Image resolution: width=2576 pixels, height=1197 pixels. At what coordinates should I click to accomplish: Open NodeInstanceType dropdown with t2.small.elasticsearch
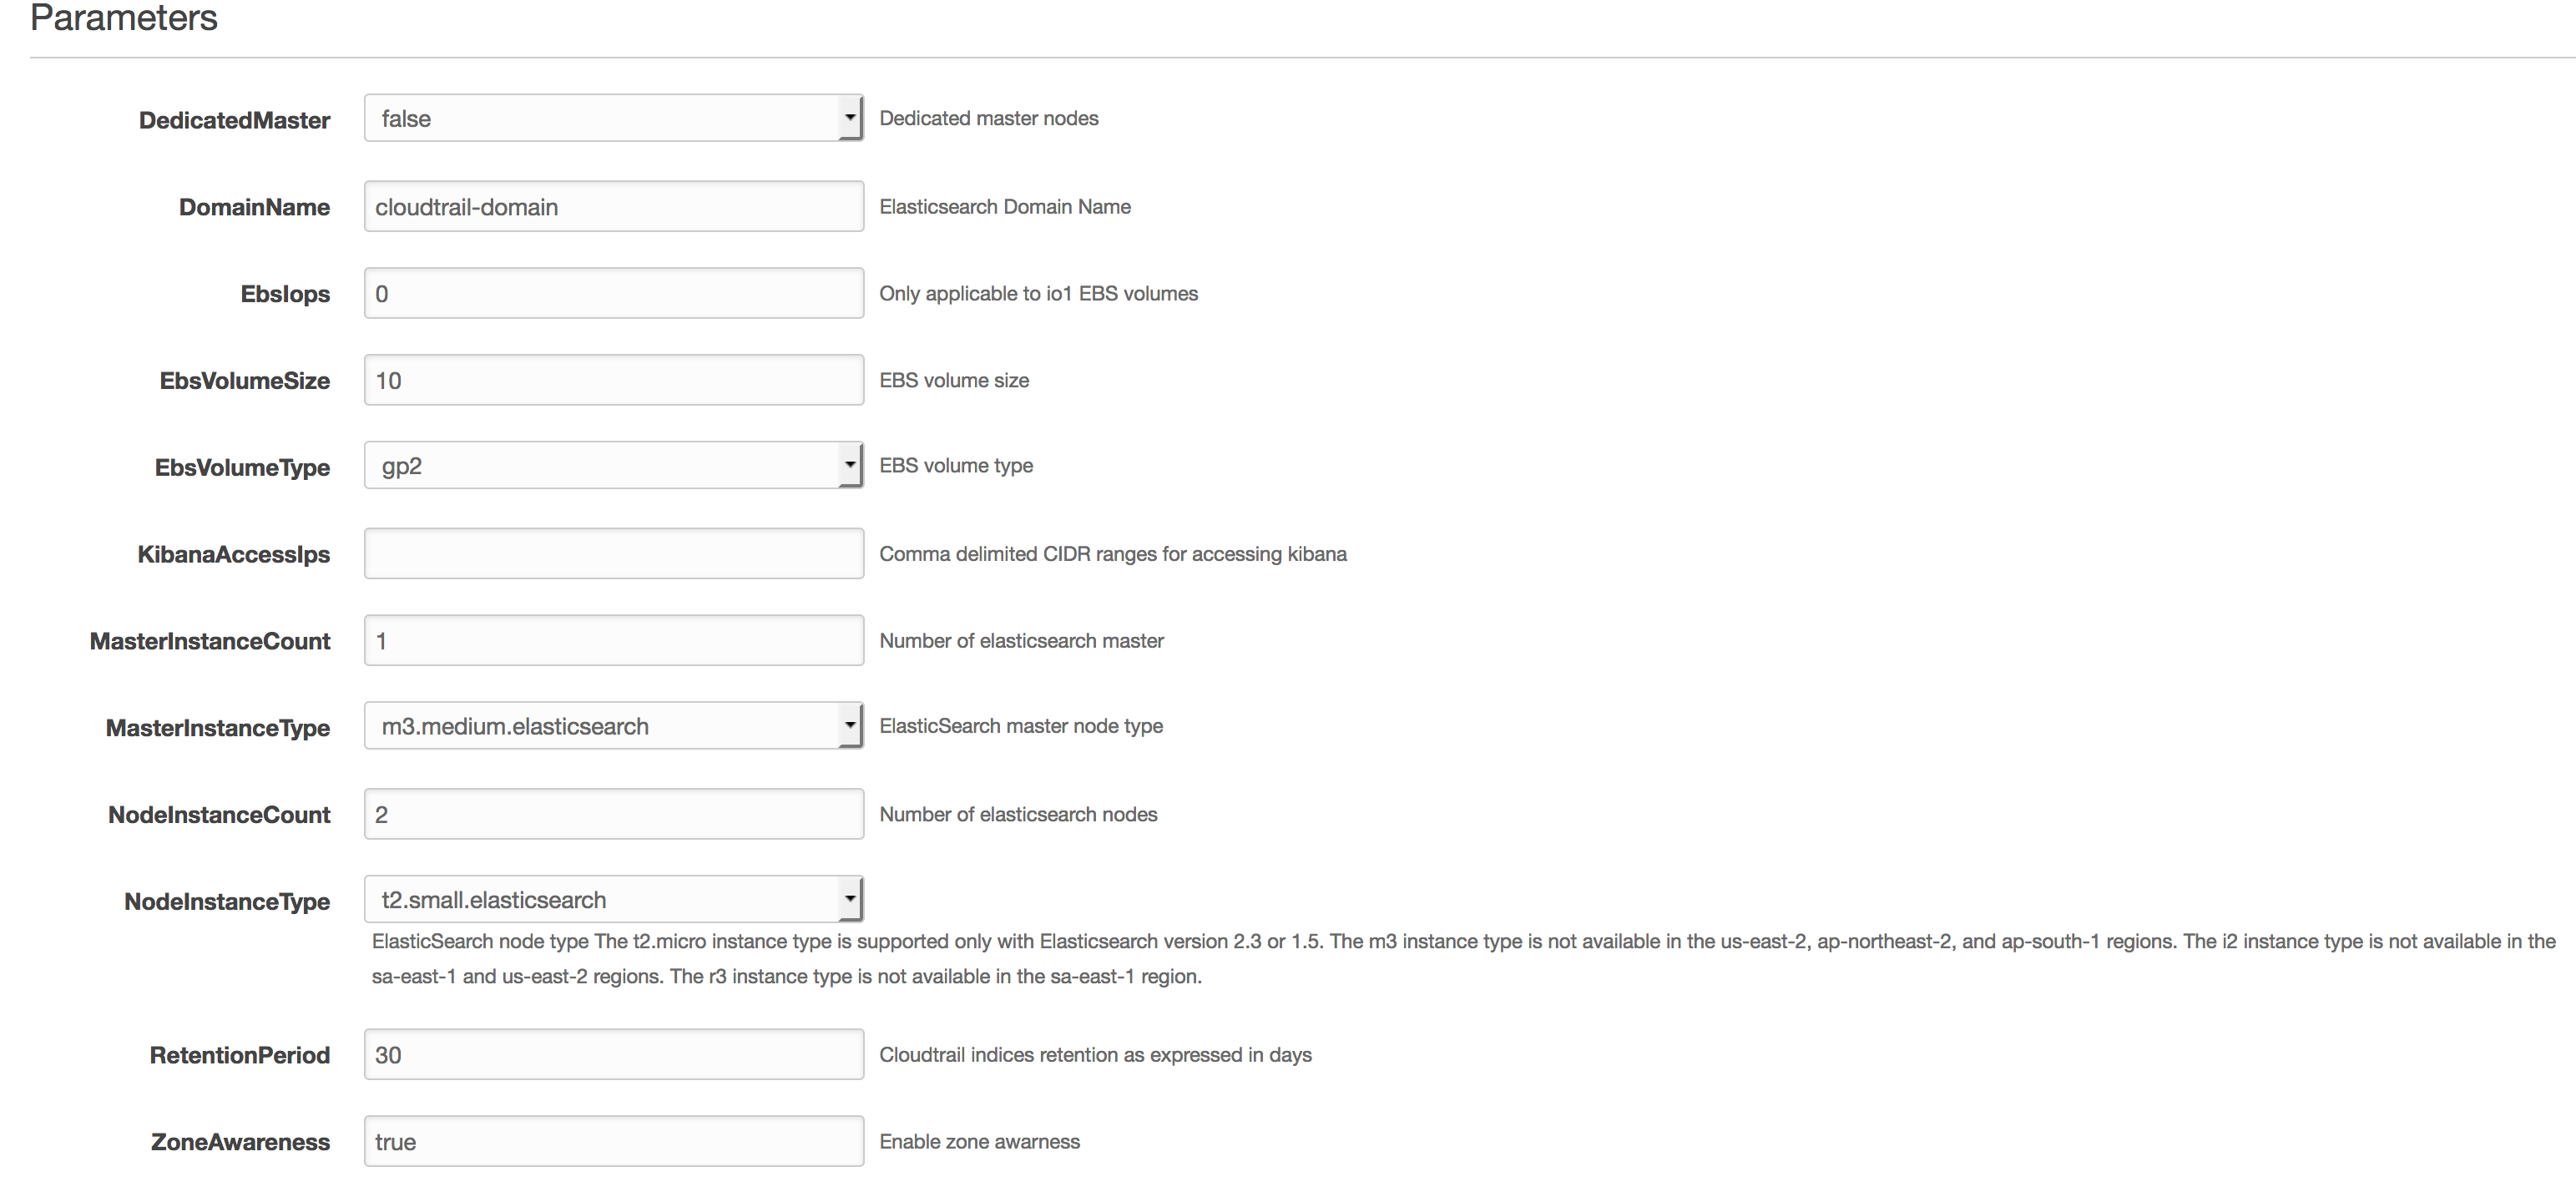(613, 900)
